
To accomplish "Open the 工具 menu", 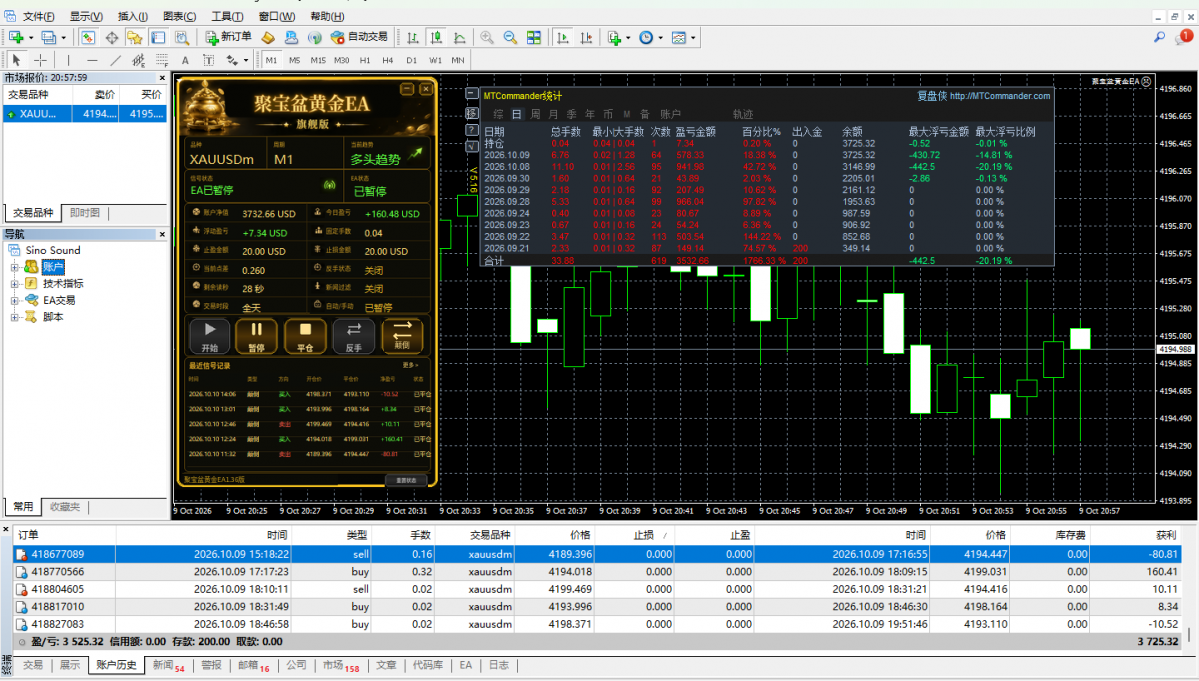I will pos(227,16).
